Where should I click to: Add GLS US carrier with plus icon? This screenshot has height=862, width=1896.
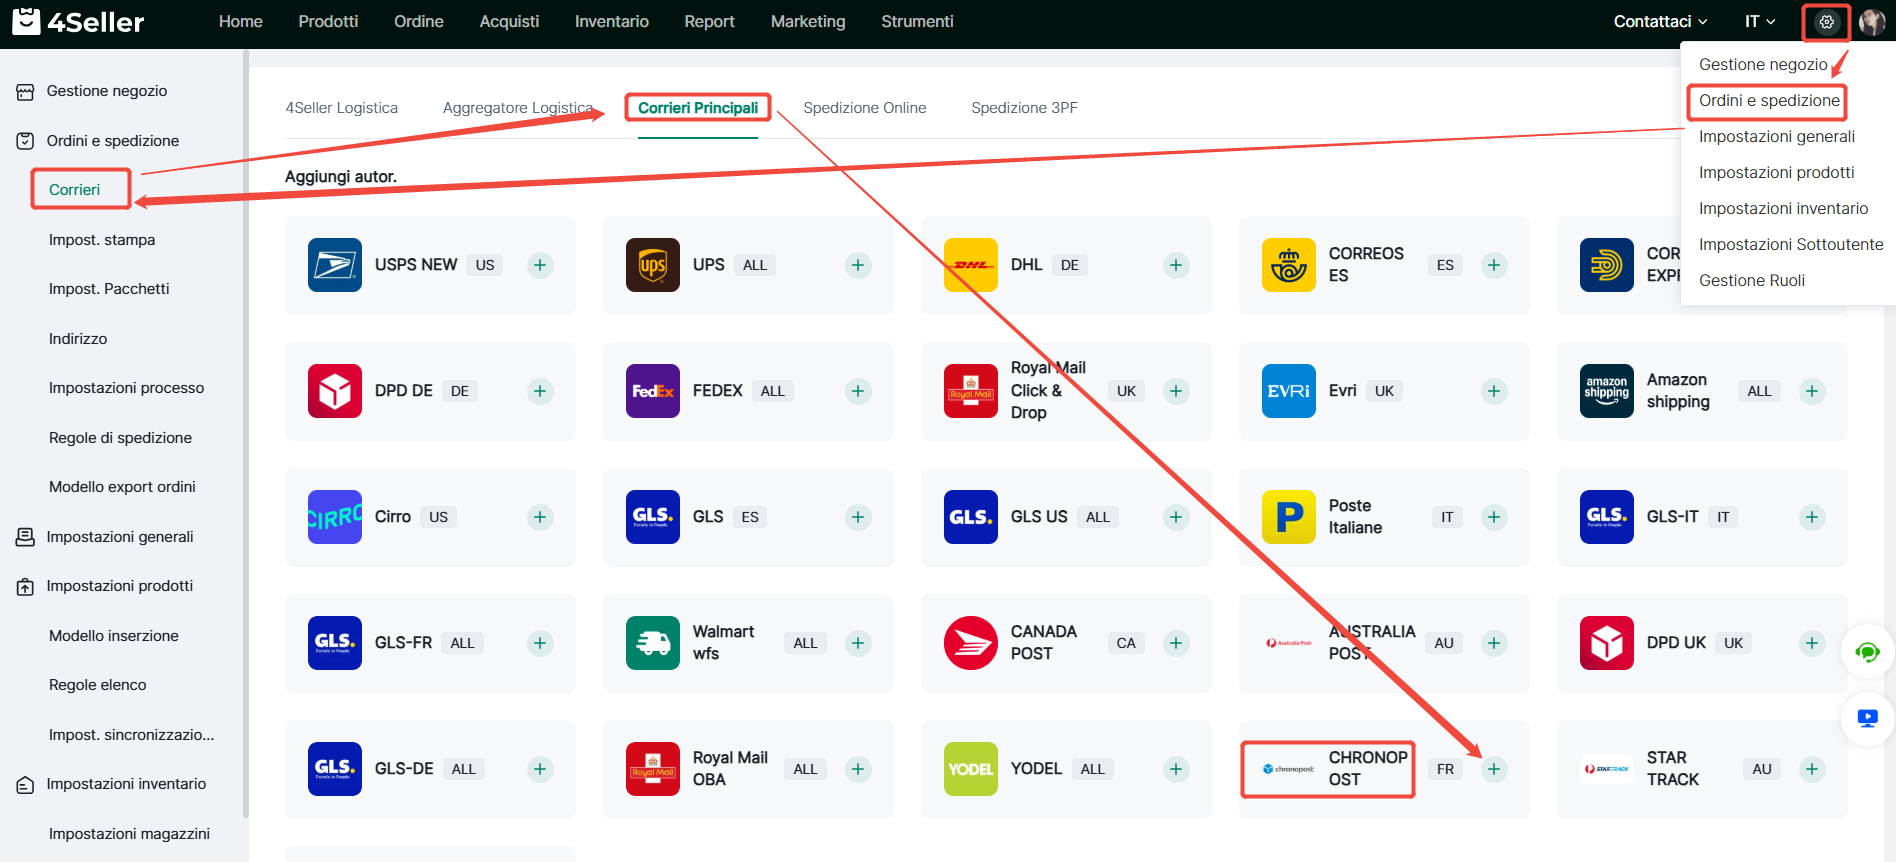(1176, 517)
